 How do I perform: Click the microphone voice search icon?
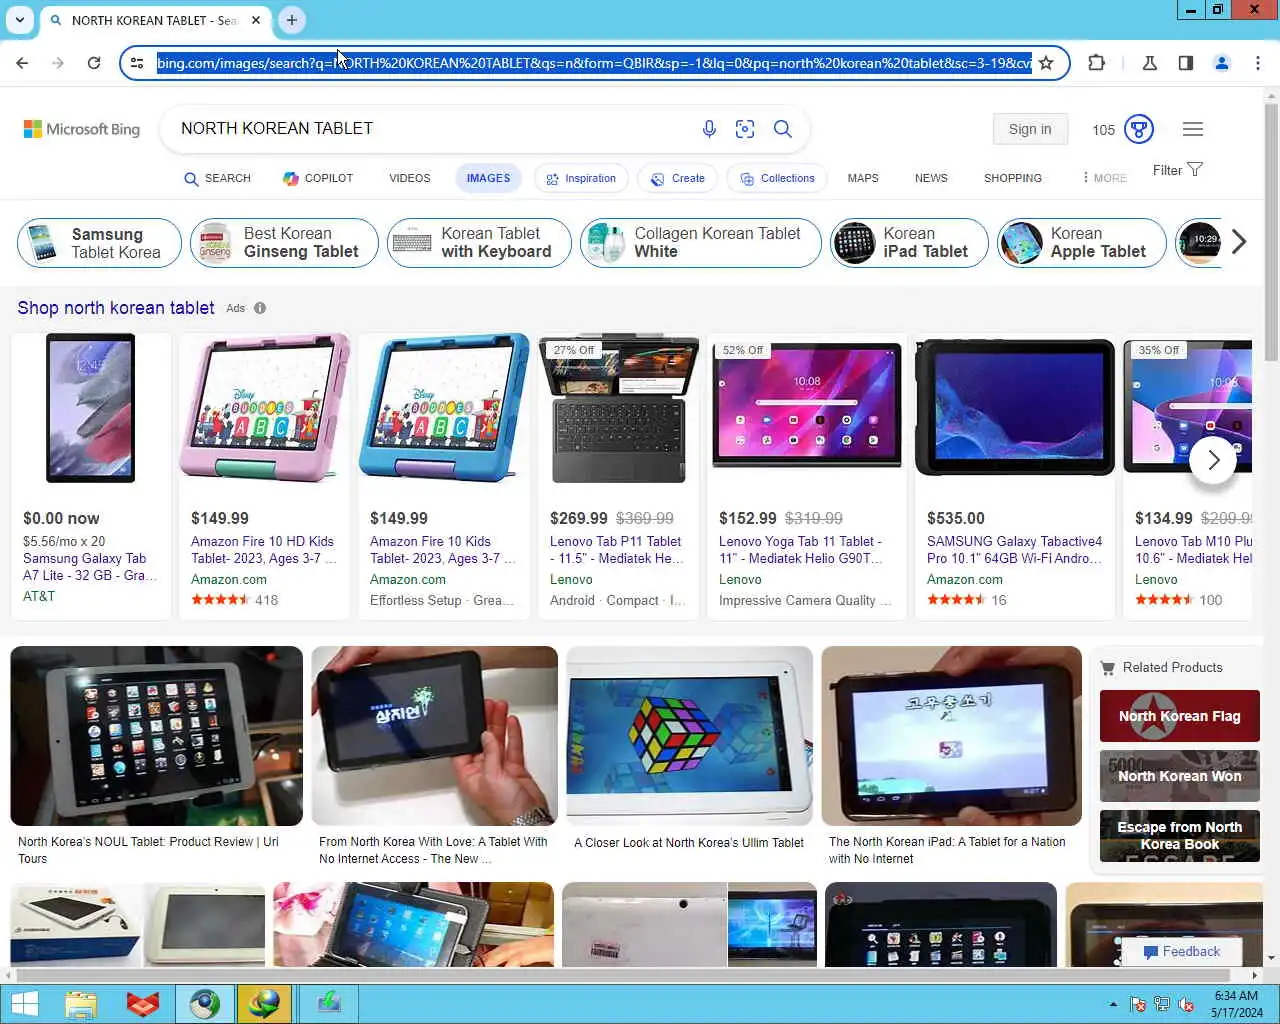pos(709,129)
